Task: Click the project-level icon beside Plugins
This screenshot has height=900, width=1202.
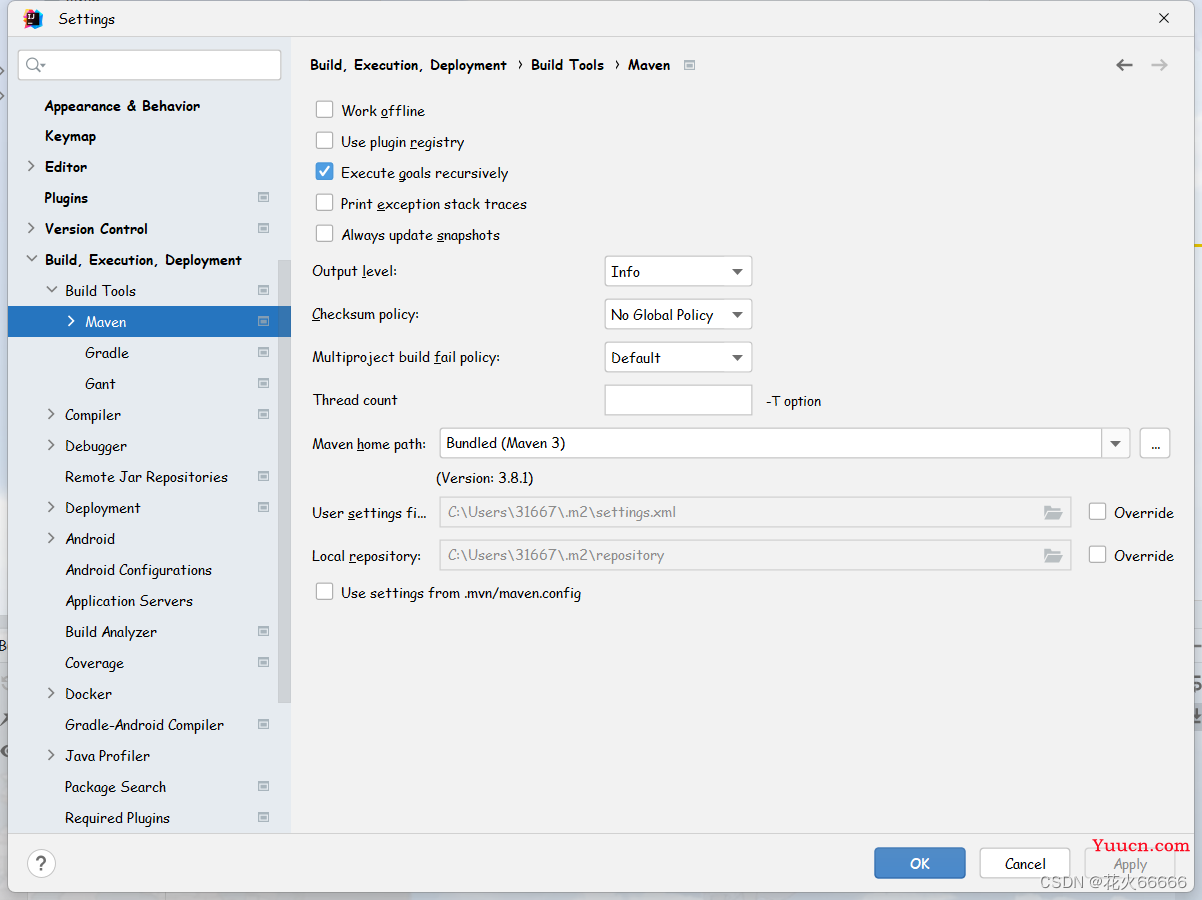Action: coord(263,198)
